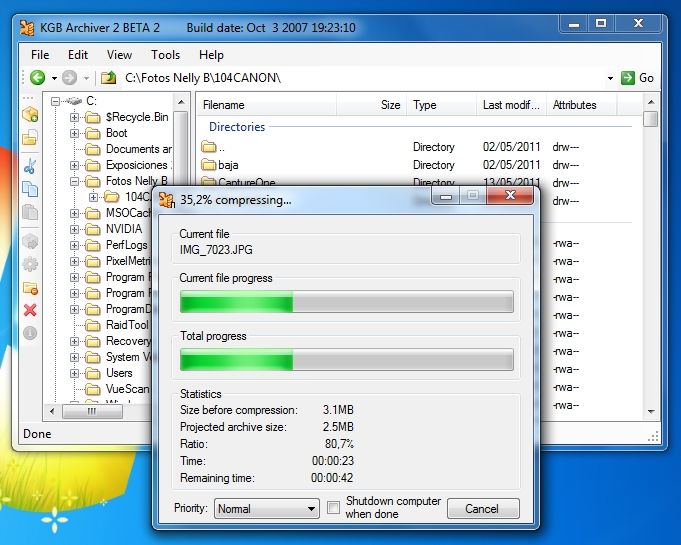This screenshot has width=681, height=545.
Task: Click the KGB Archiver title bar icon
Action: [x=27, y=28]
